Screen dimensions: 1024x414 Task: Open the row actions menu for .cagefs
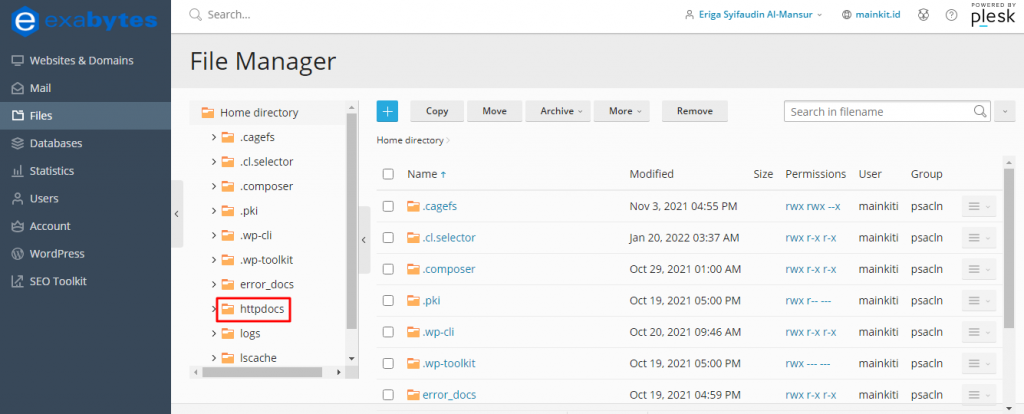(979, 206)
